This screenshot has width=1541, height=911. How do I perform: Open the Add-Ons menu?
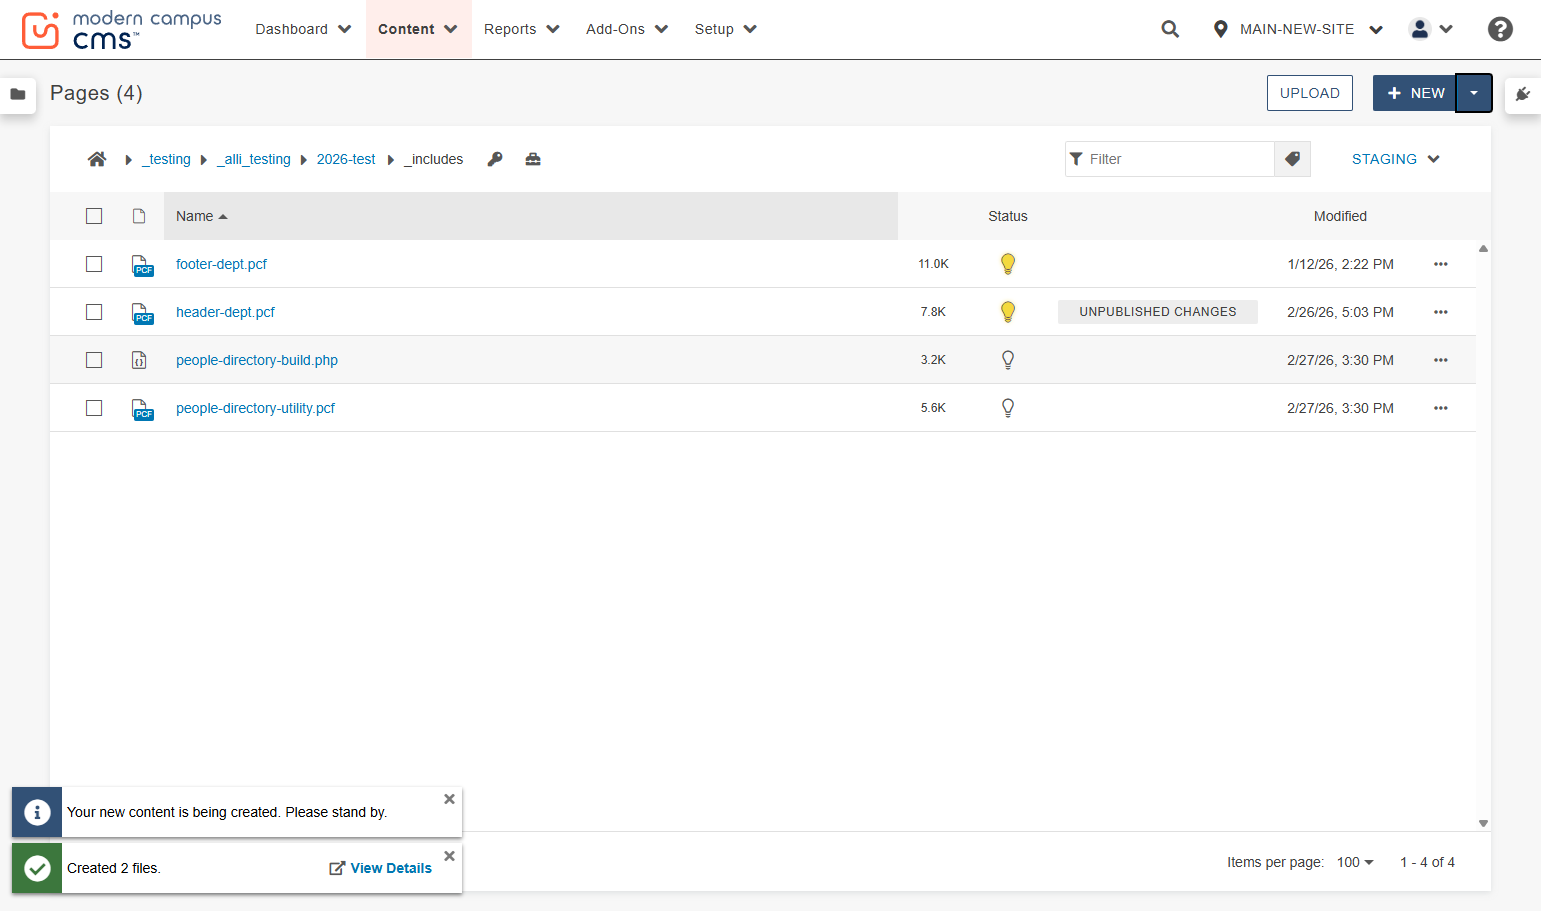[x=627, y=29]
